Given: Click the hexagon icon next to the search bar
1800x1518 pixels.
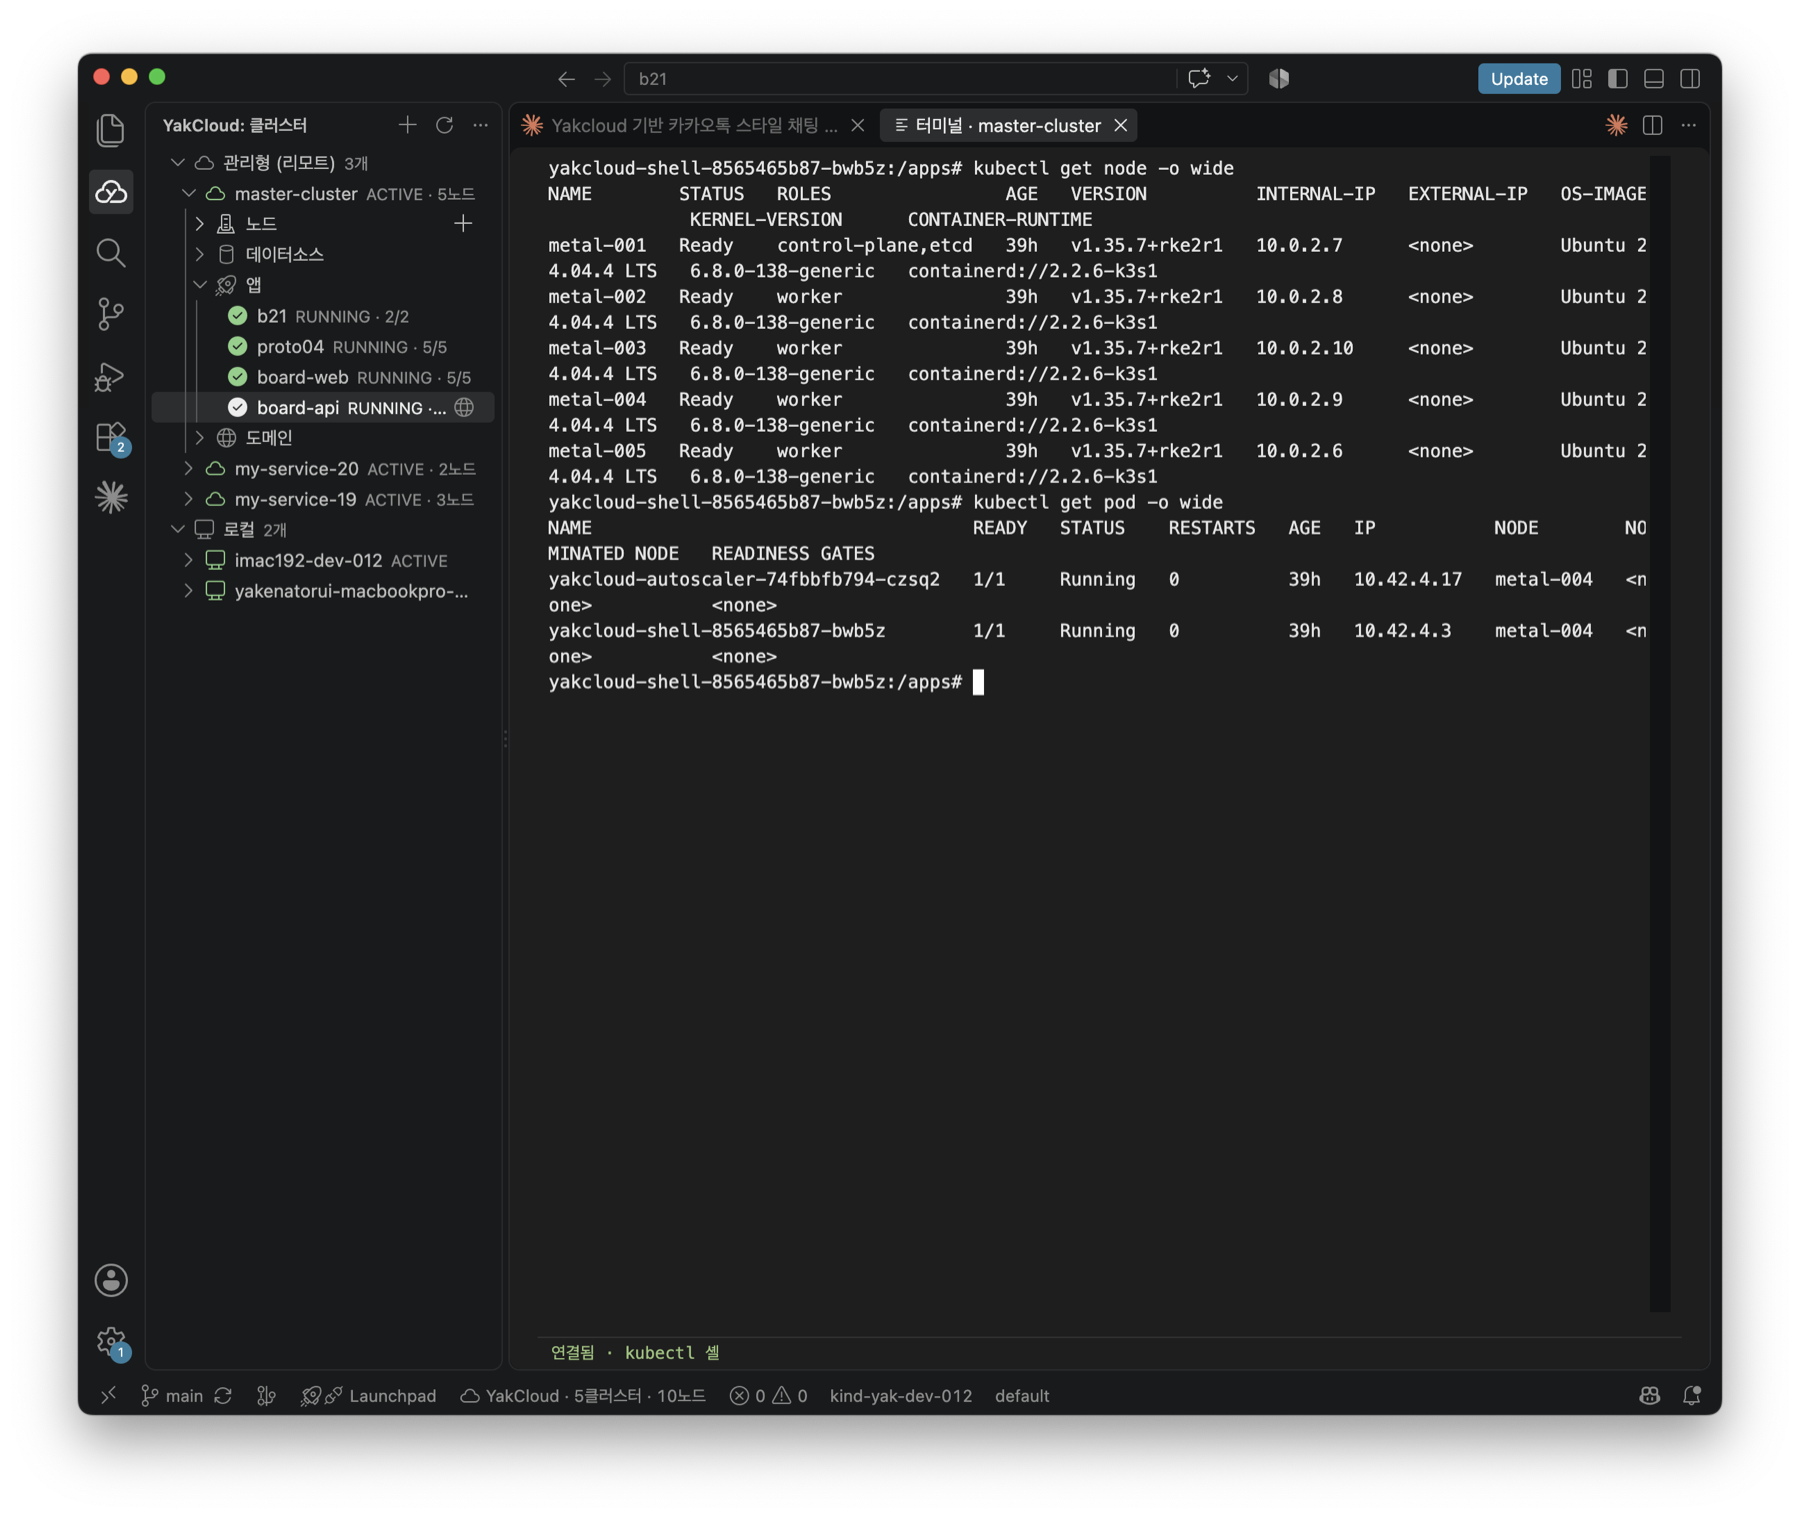Looking at the screenshot, I should (1279, 78).
